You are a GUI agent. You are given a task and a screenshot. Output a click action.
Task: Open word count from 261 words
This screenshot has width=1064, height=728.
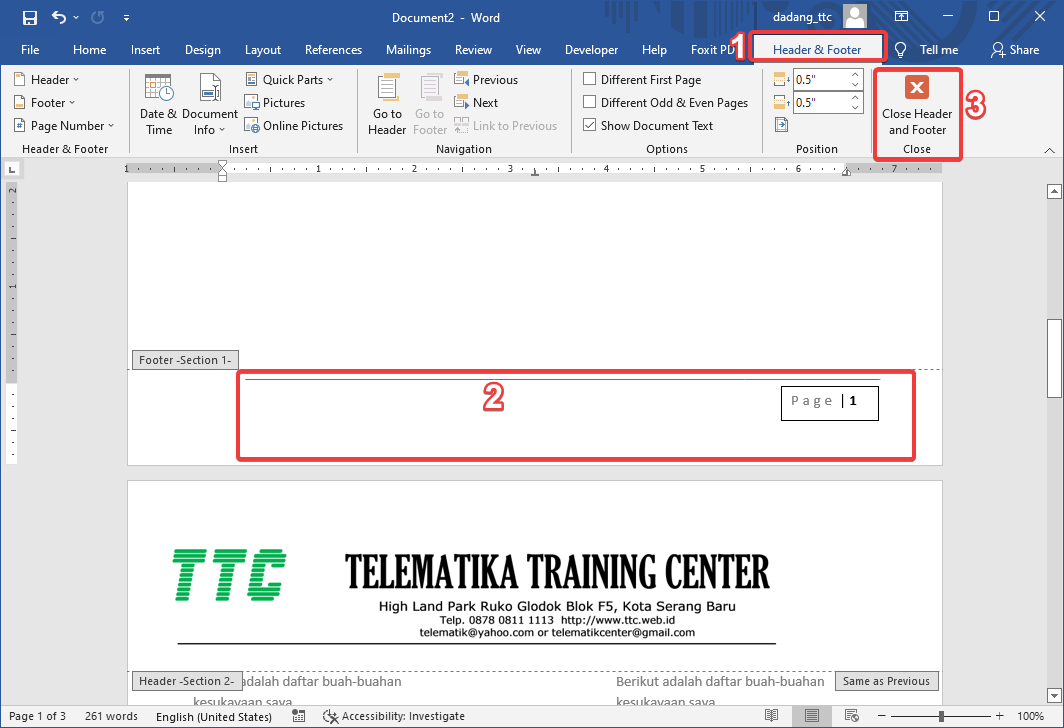(111, 716)
